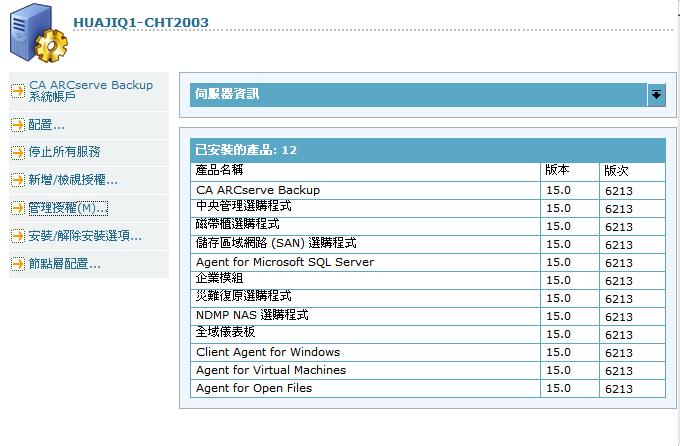
Task: Select 停止所有服務 link
Action: pyautogui.click(x=65, y=152)
